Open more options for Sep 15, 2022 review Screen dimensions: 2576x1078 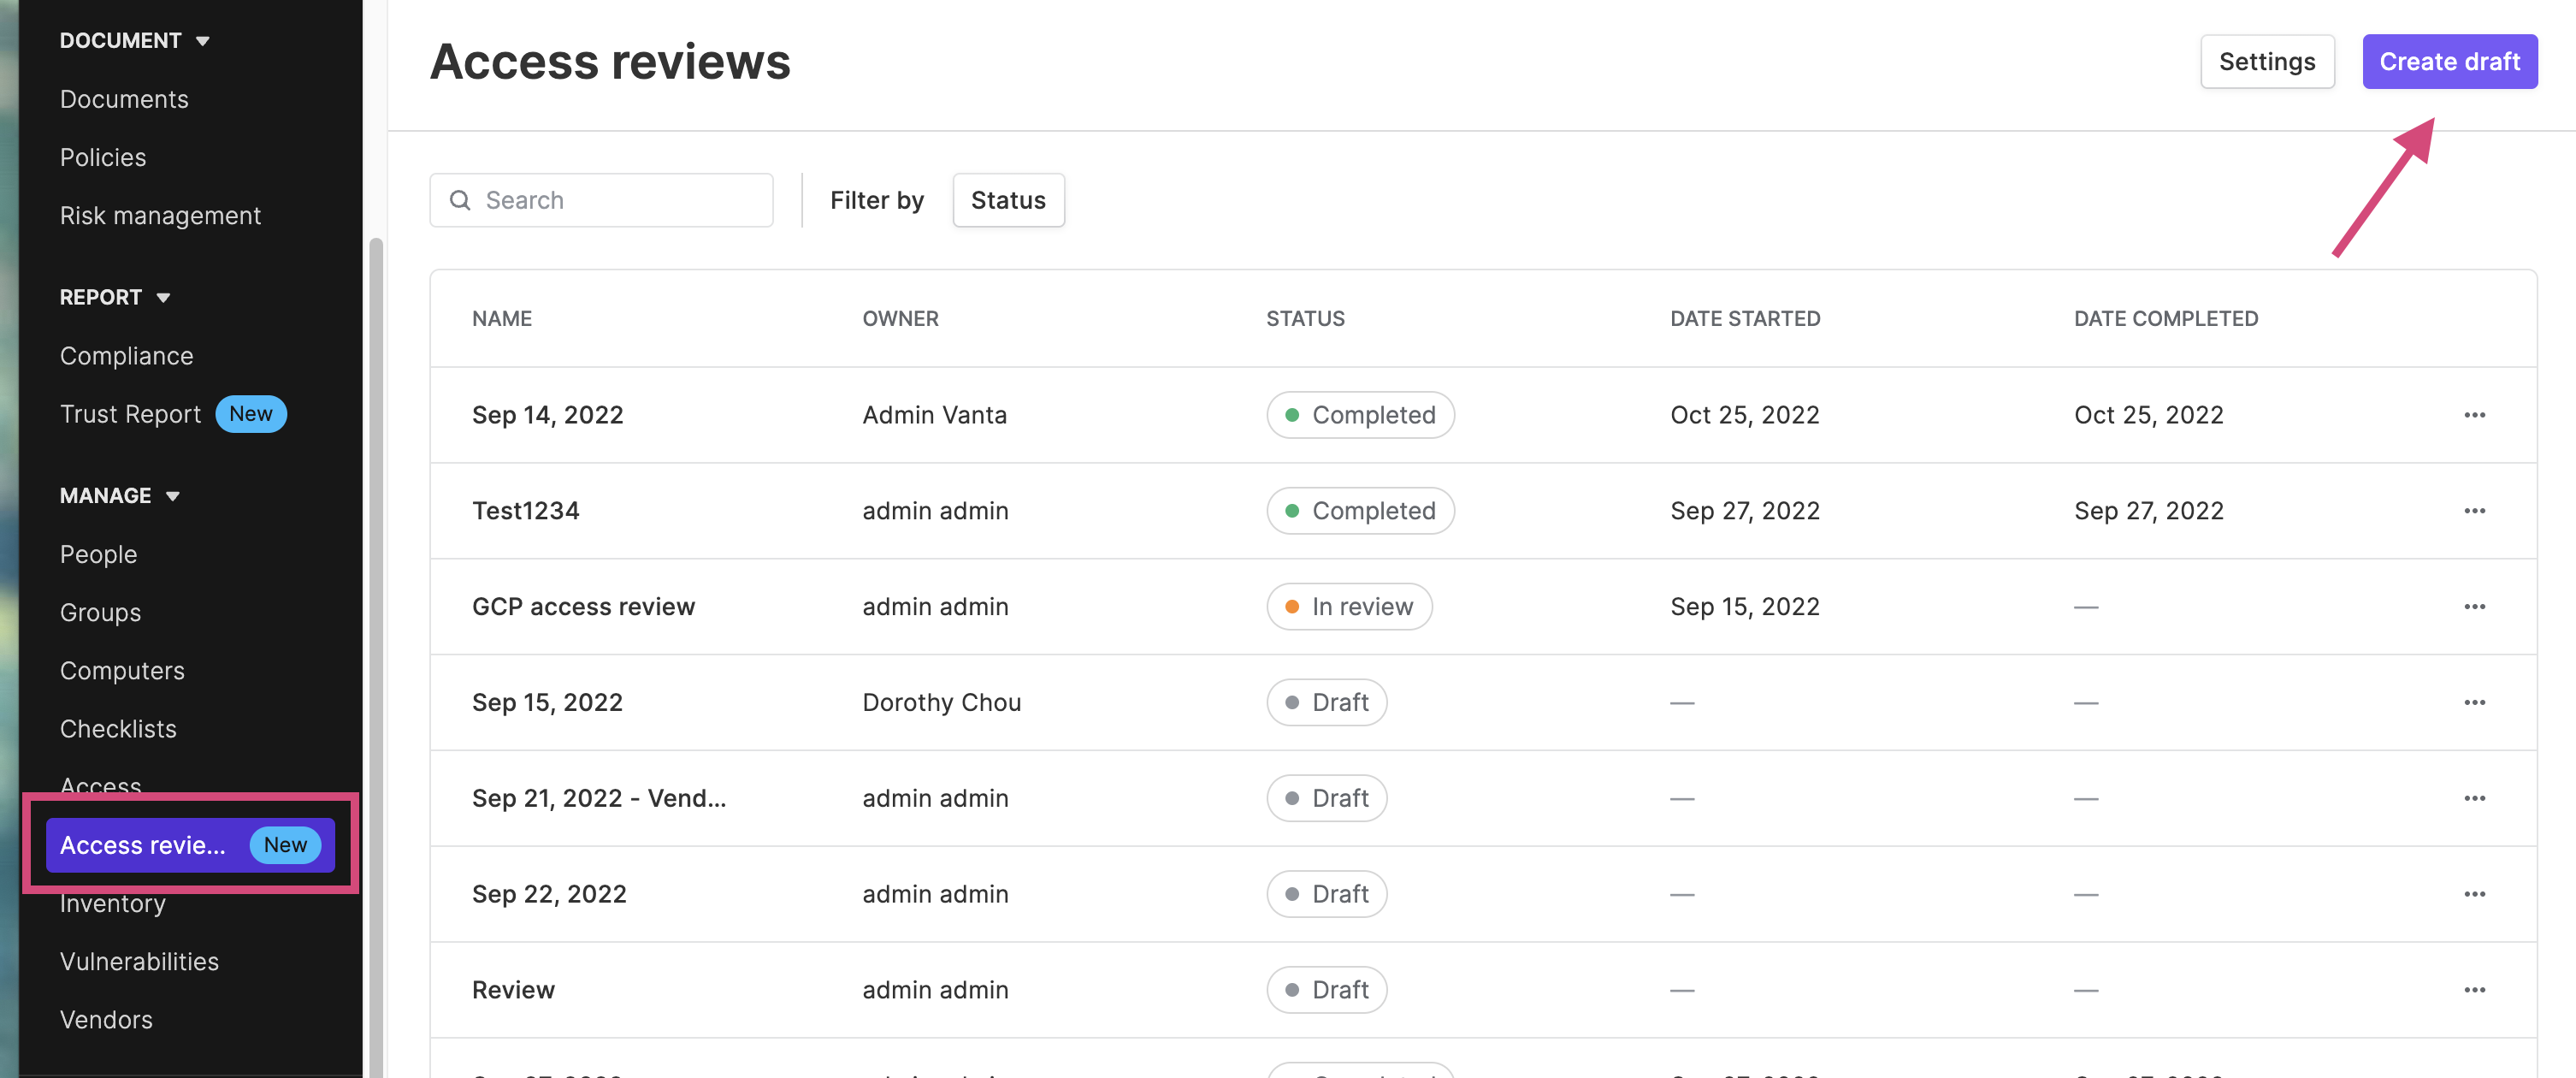[x=2474, y=703]
